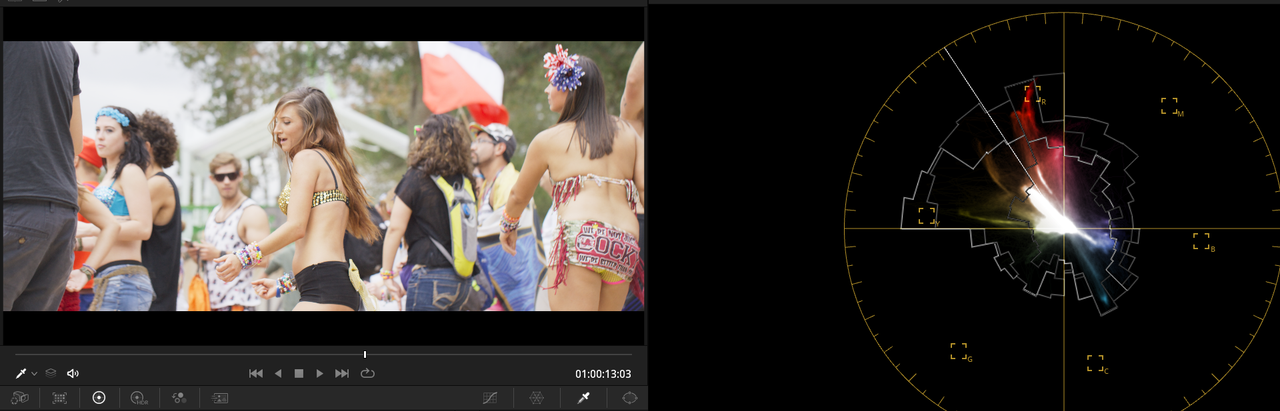Stop viewer playback
Viewport: 1280px width, 411px height.
[298, 373]
